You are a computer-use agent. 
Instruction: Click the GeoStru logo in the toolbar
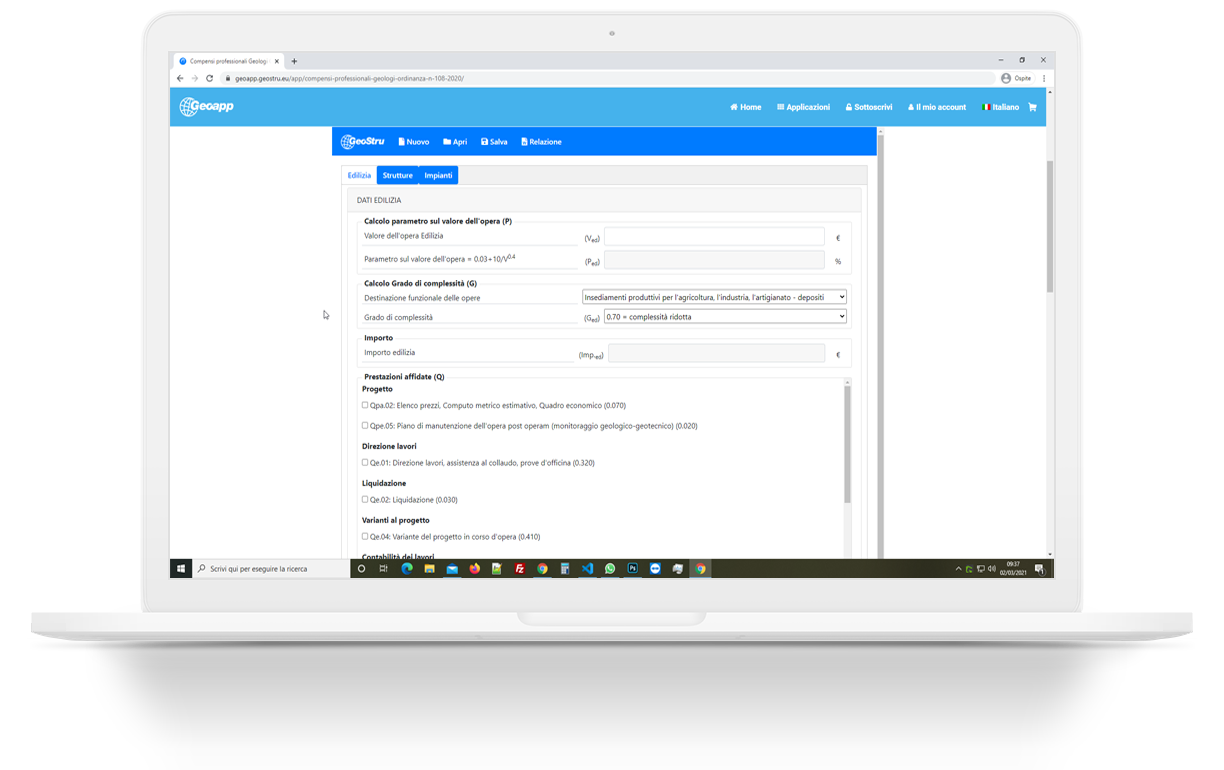pos(362,142)
